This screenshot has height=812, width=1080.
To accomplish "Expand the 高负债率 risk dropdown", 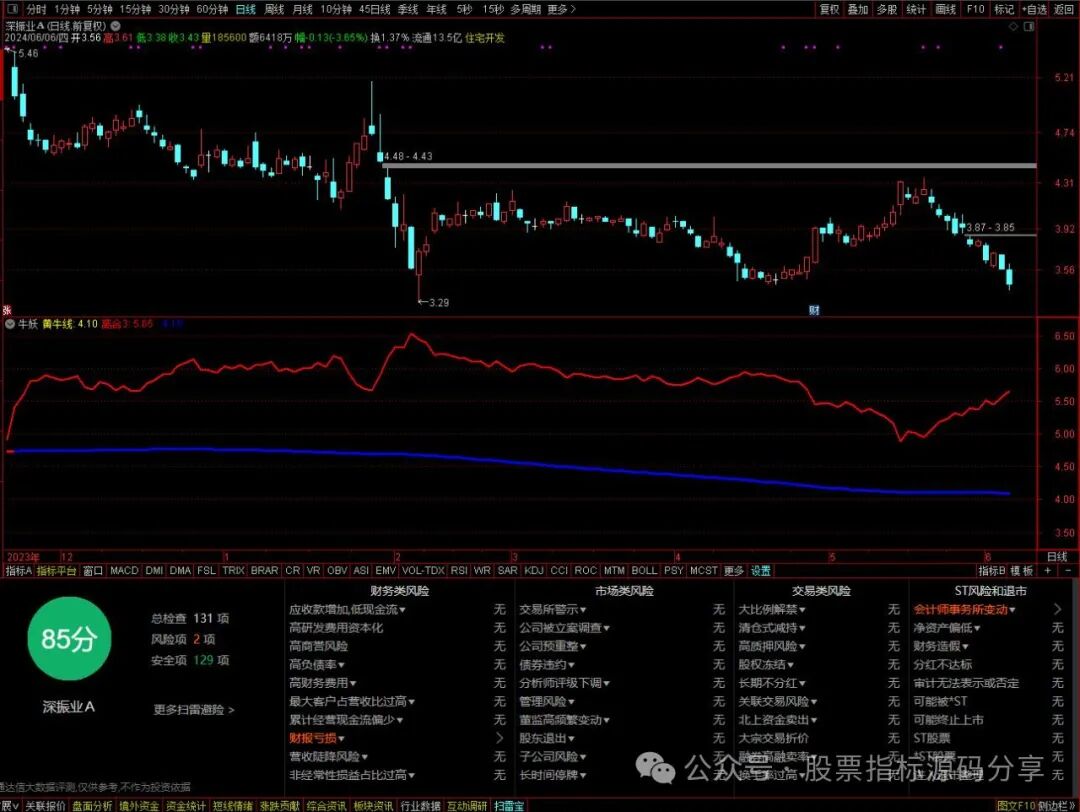I will point(317,665).
